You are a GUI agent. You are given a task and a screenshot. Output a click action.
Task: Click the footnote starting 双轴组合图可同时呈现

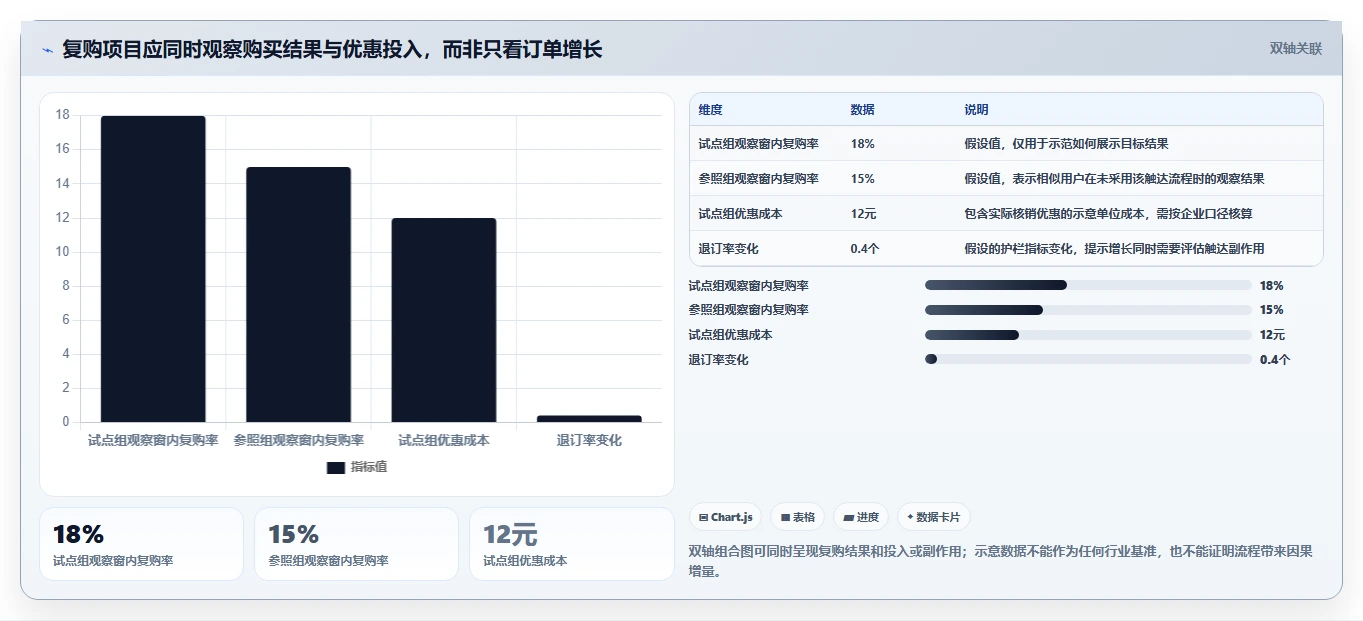click(x=1000, y=561)
